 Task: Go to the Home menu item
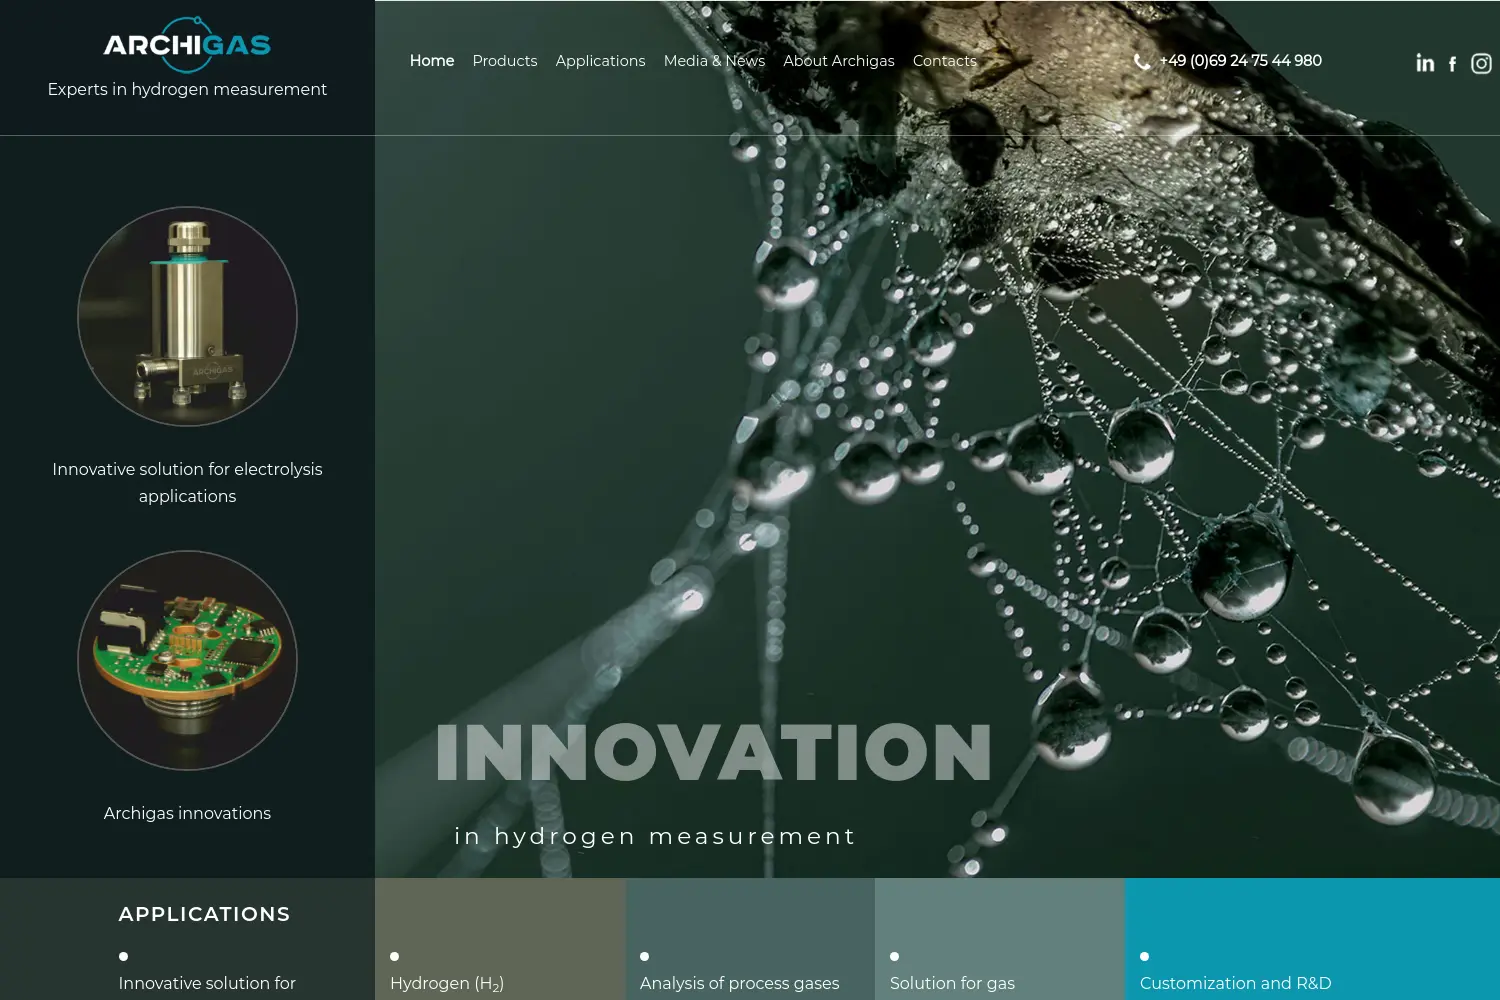432,61
